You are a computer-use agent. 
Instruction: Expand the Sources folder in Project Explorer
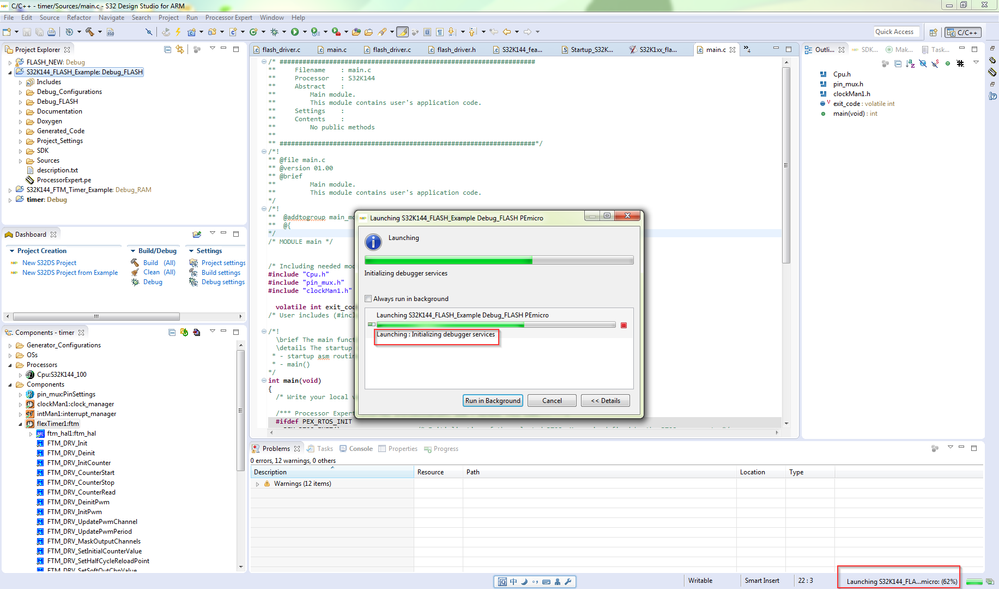[x=20, y=161]
